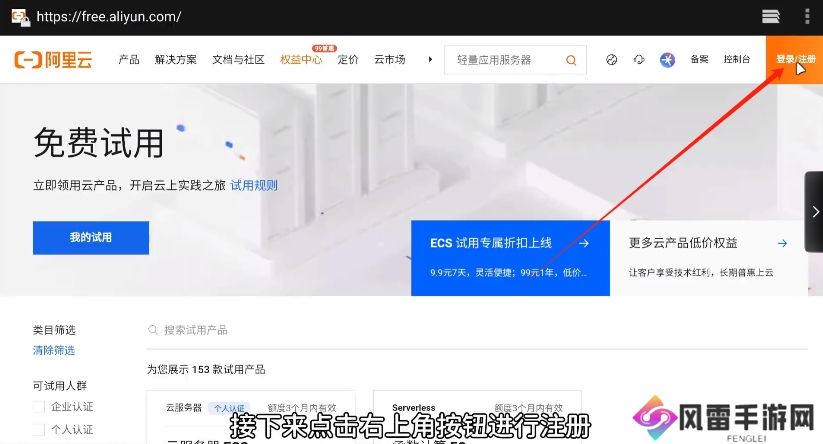Expand more navigation items with the triangle arrow
The image size is (823, 444).
click(x=430, y=60)
